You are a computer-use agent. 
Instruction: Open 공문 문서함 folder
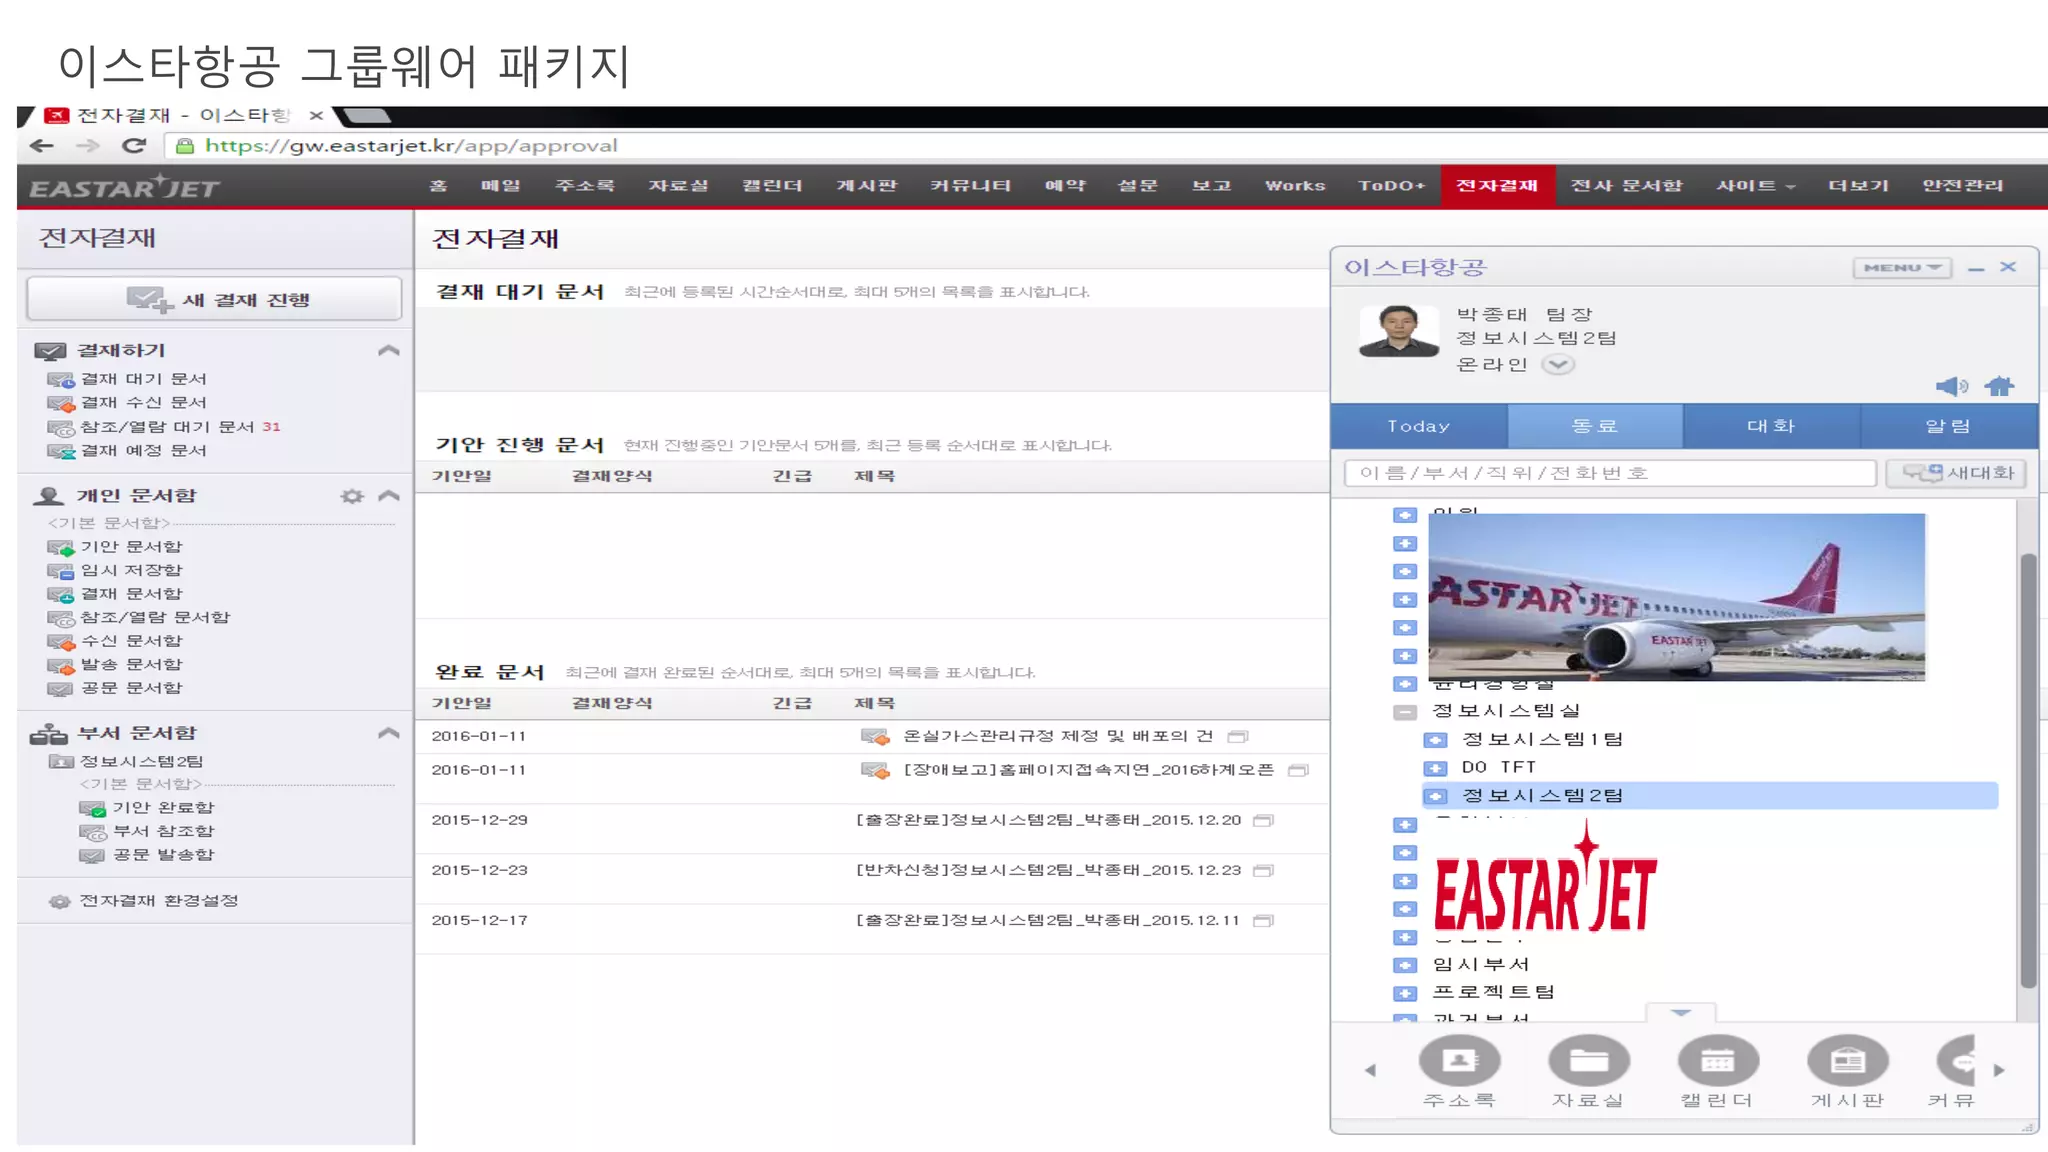click(x=131, y=688)
